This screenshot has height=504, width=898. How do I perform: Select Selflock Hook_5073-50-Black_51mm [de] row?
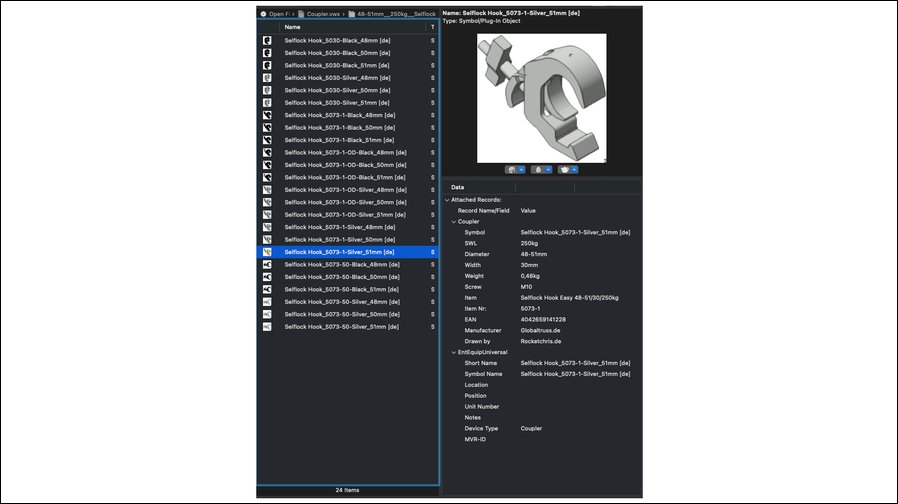(348, 290)
